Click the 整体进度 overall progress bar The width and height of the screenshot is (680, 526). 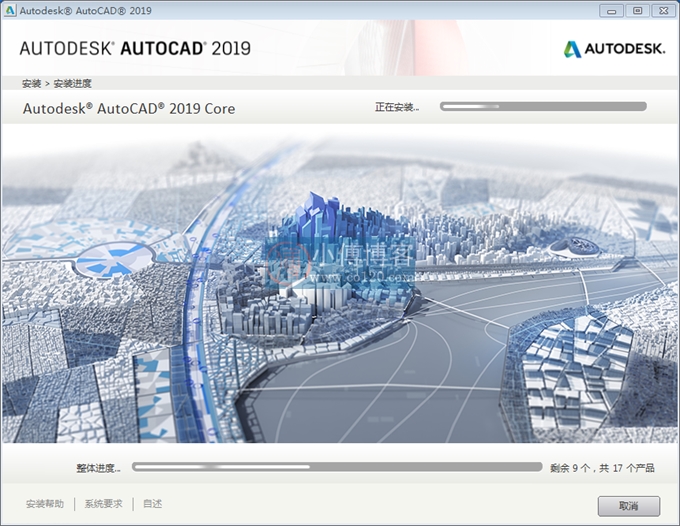tap(337, 467)
